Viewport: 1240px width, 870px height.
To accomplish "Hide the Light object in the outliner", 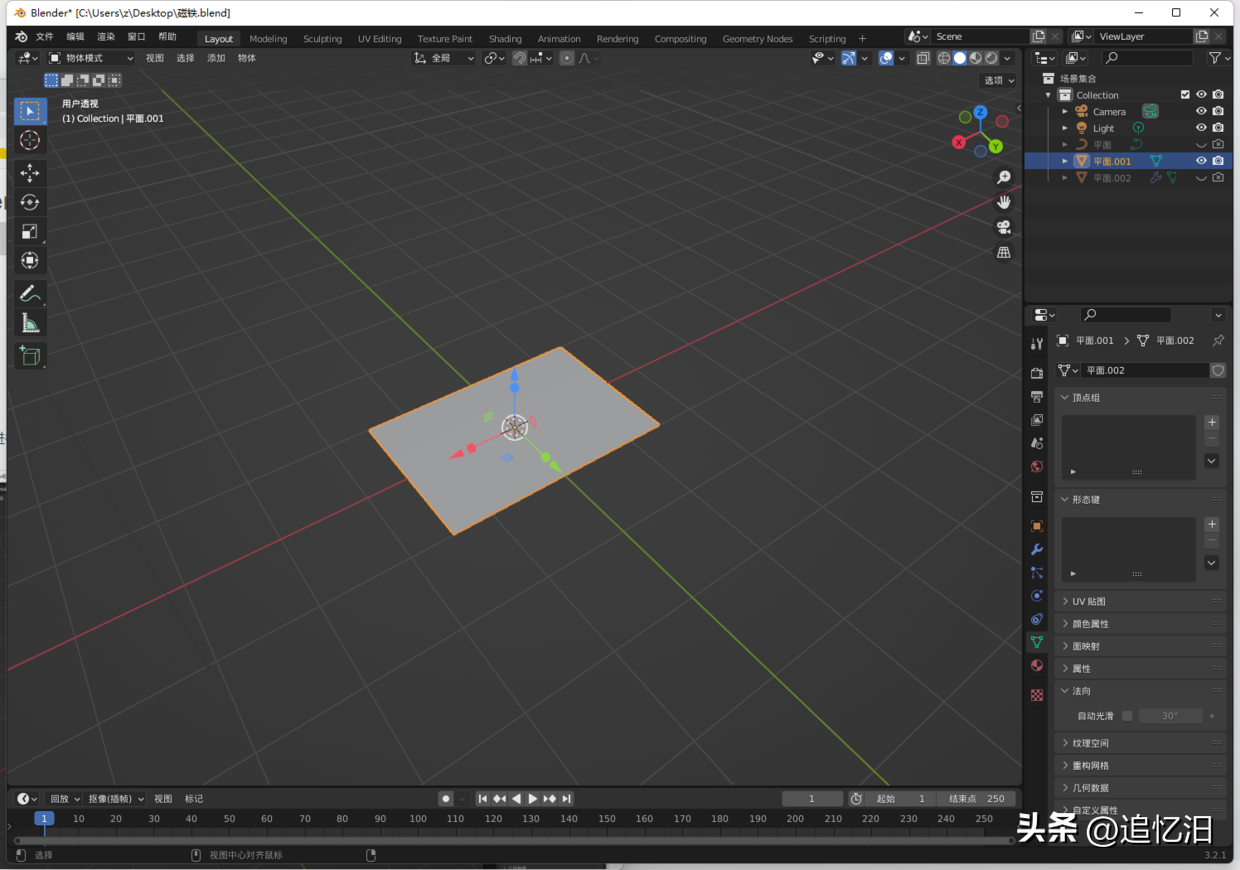I will [x=1202, y=127].
